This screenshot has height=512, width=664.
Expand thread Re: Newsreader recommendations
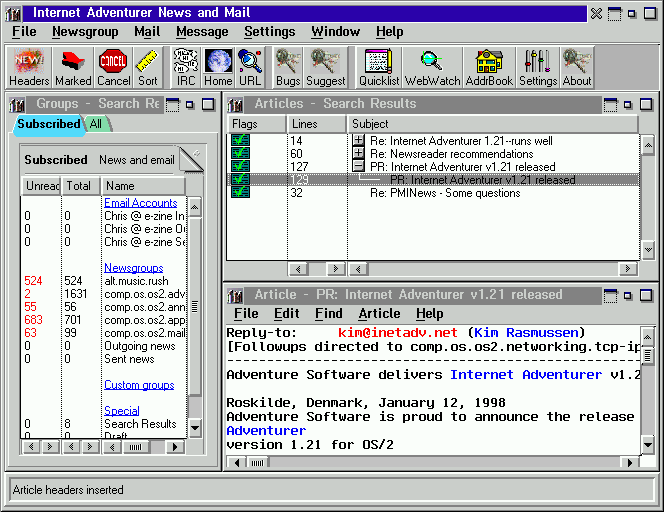(358, 153)
